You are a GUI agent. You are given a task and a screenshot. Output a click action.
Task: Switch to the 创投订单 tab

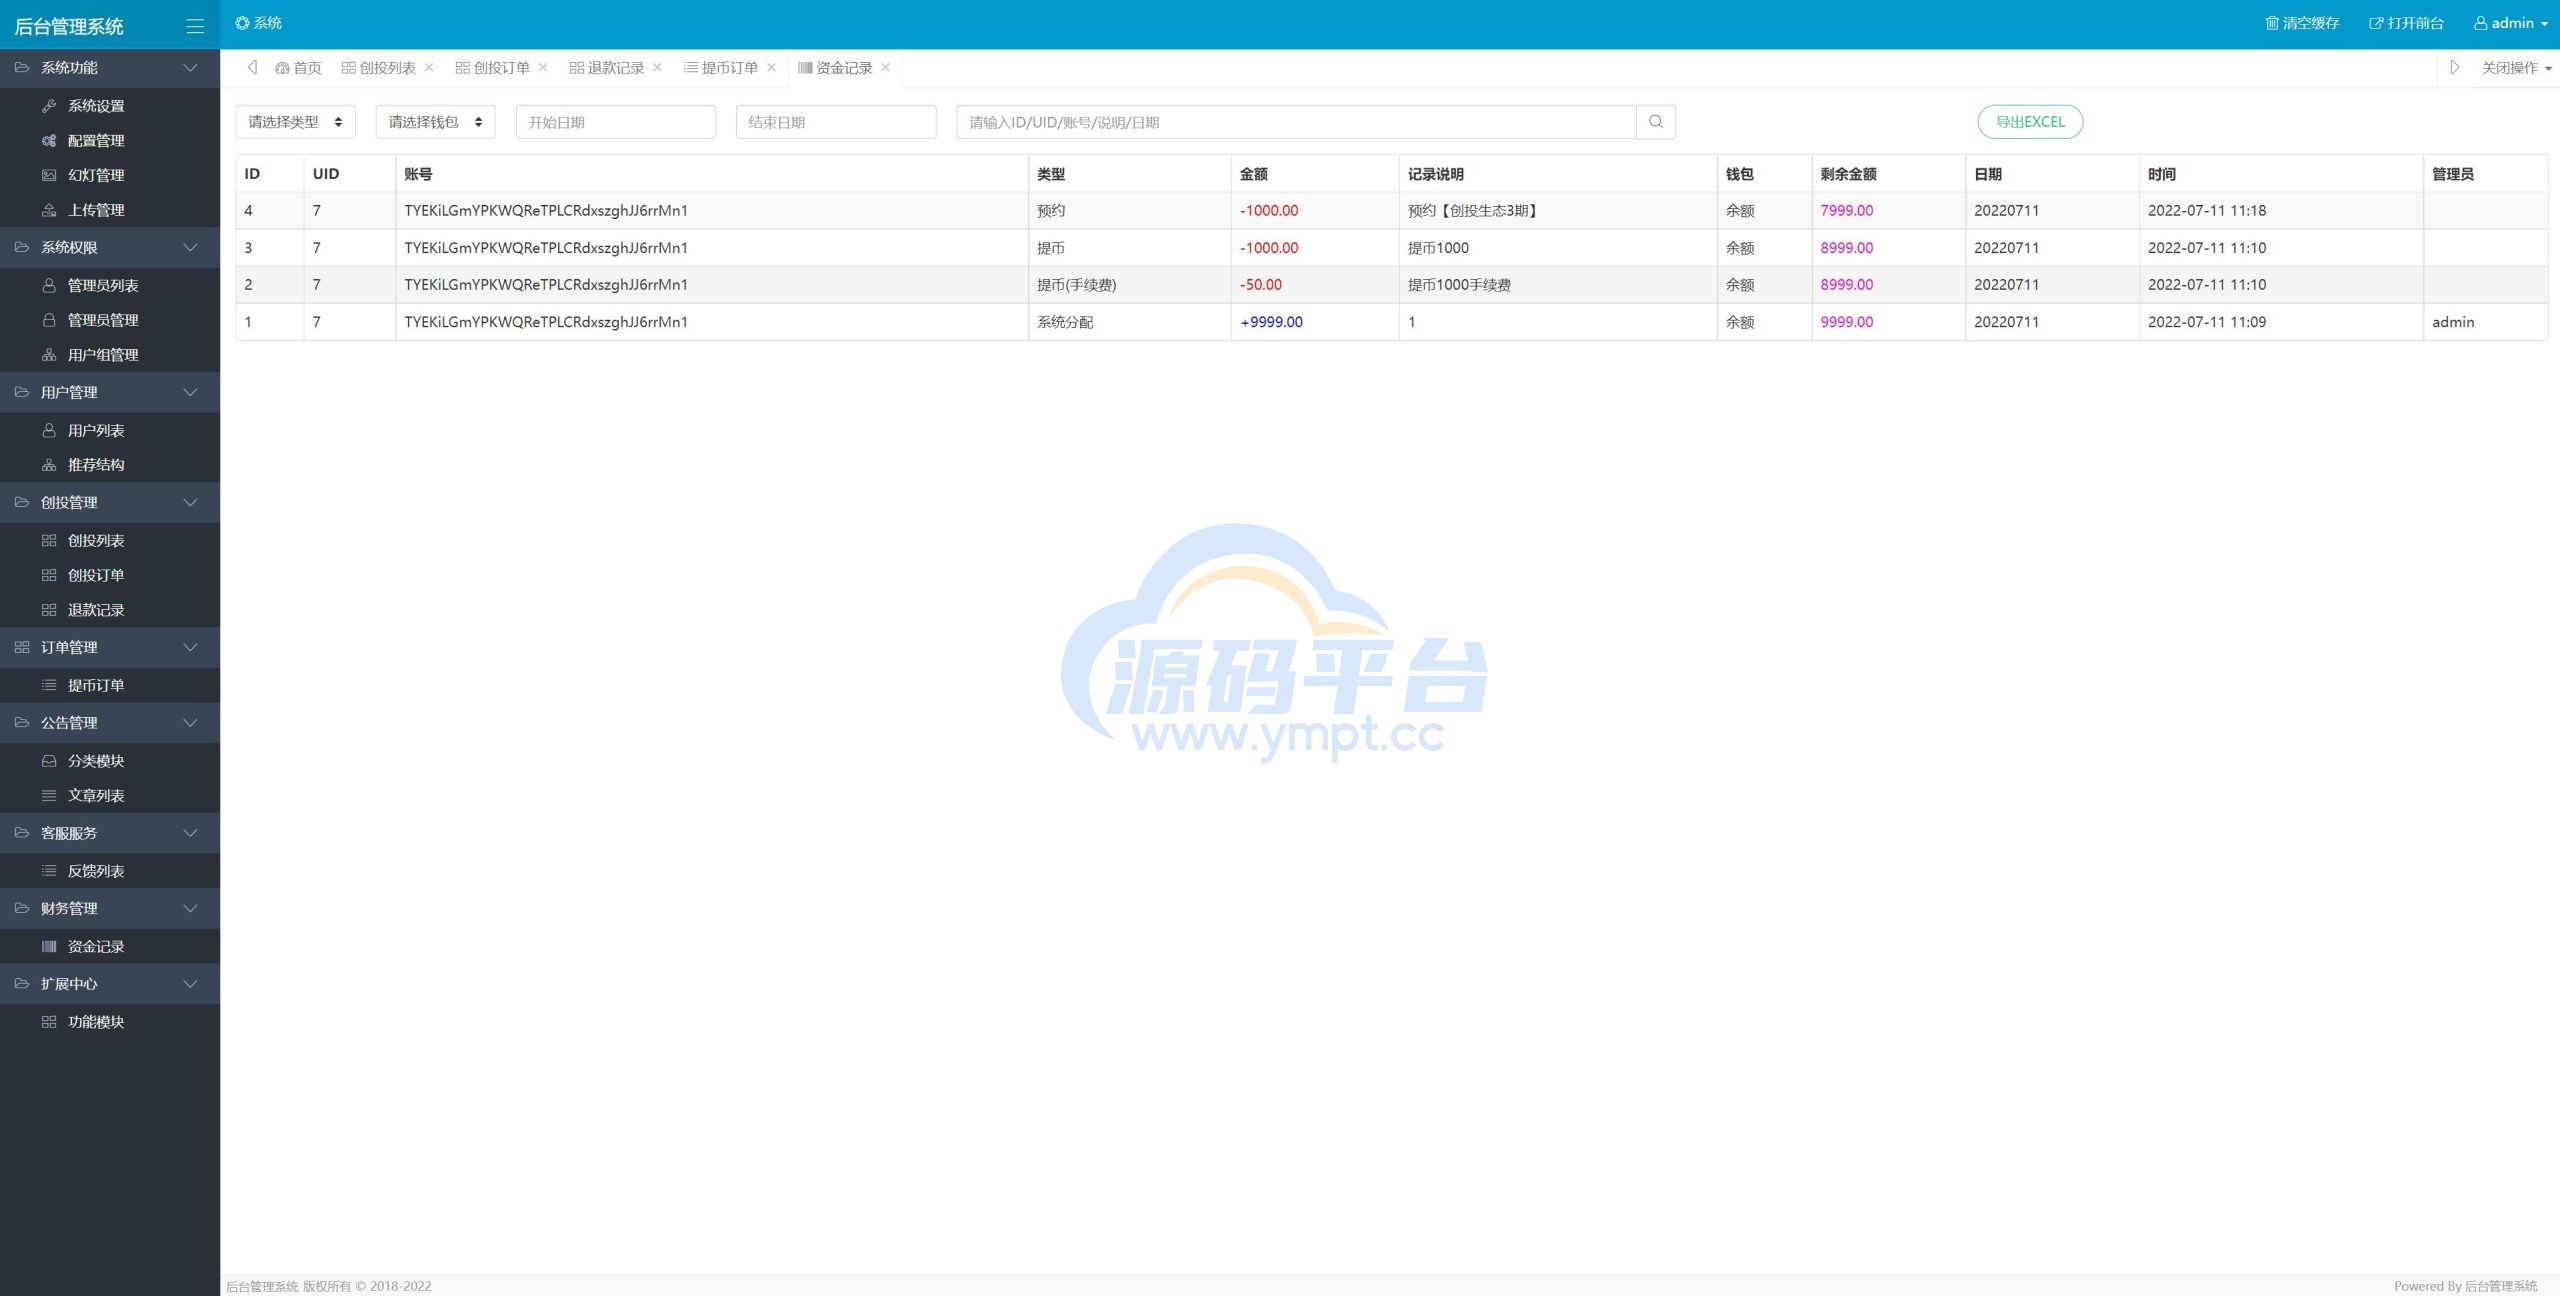pos(493,68)
